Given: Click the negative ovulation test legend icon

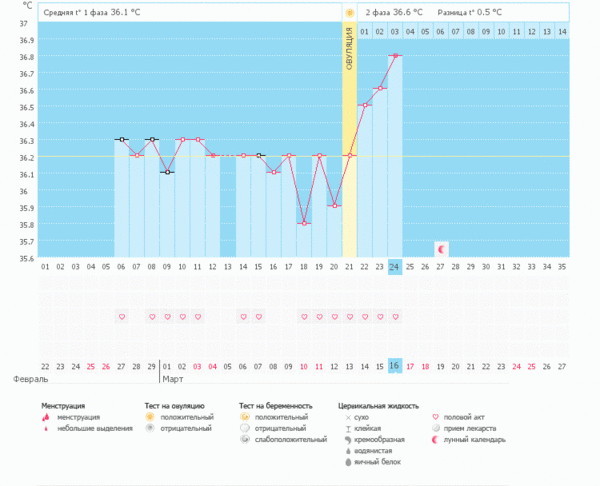Looking at the screenshot, I should point(150,428).
